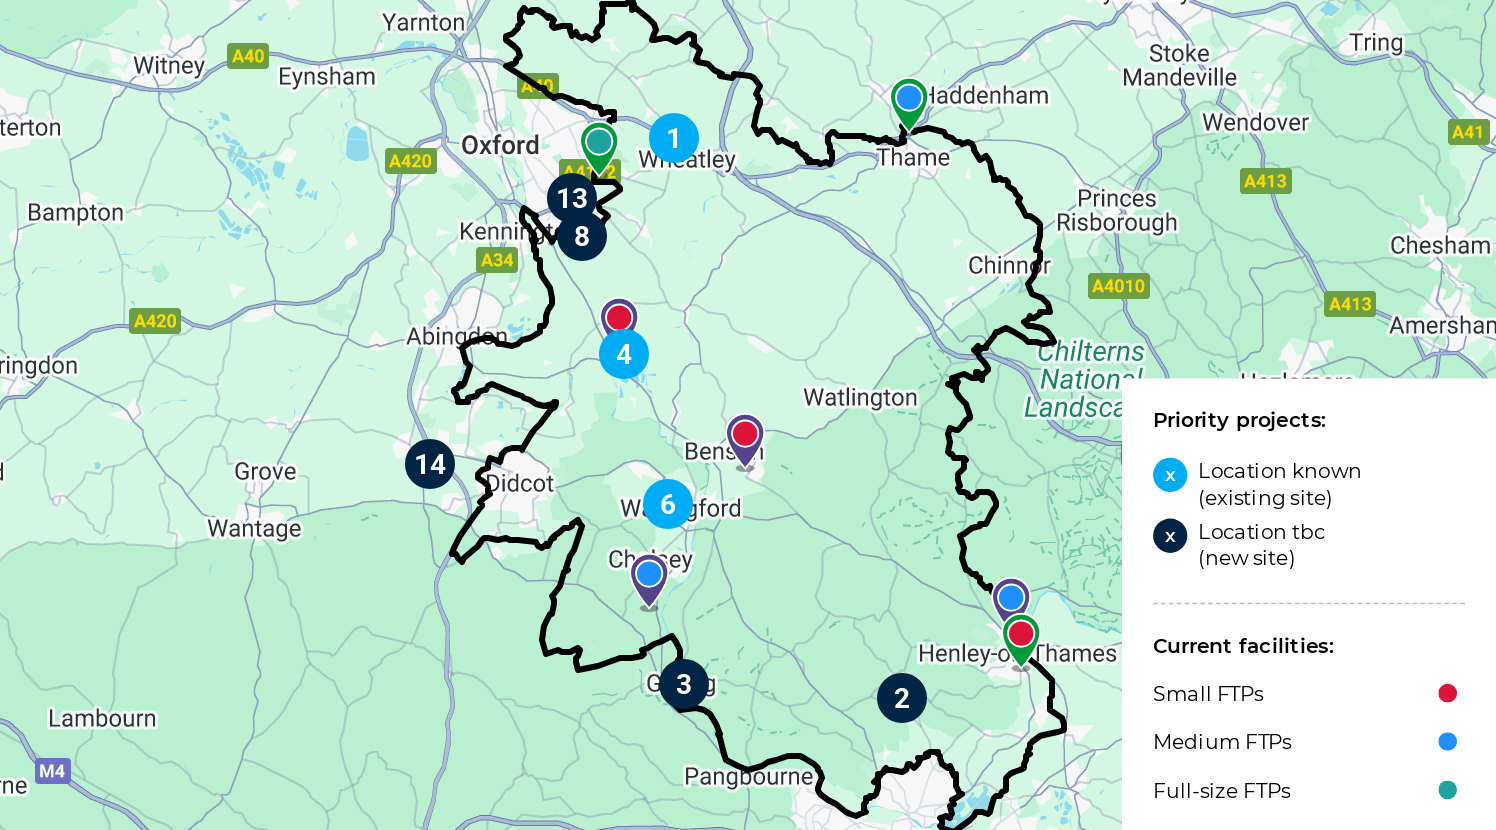Click the Medium FTPs blue legend dot
1496x830 pixels.
(1447, 741)
